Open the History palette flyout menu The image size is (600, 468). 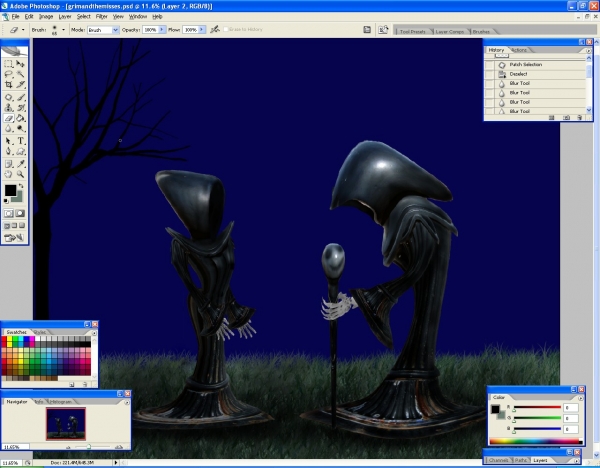click(589, 51)
